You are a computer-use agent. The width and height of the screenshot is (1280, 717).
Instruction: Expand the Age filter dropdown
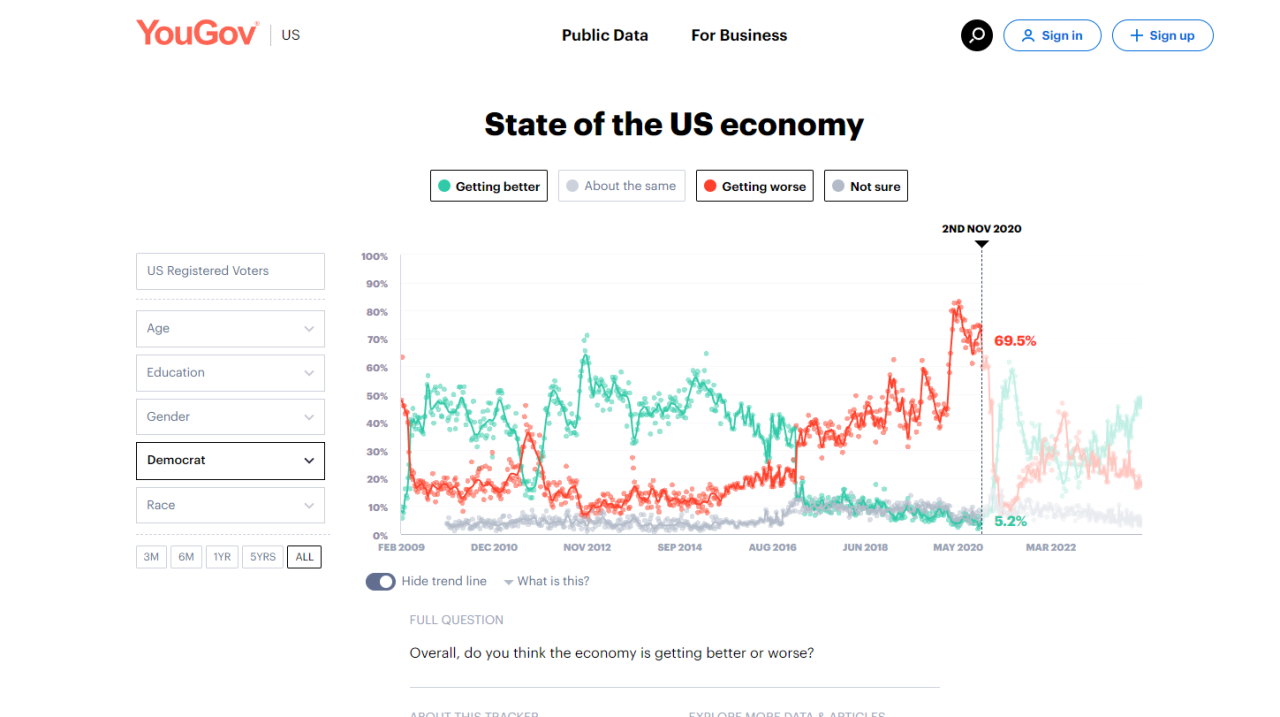coord(230,328)
